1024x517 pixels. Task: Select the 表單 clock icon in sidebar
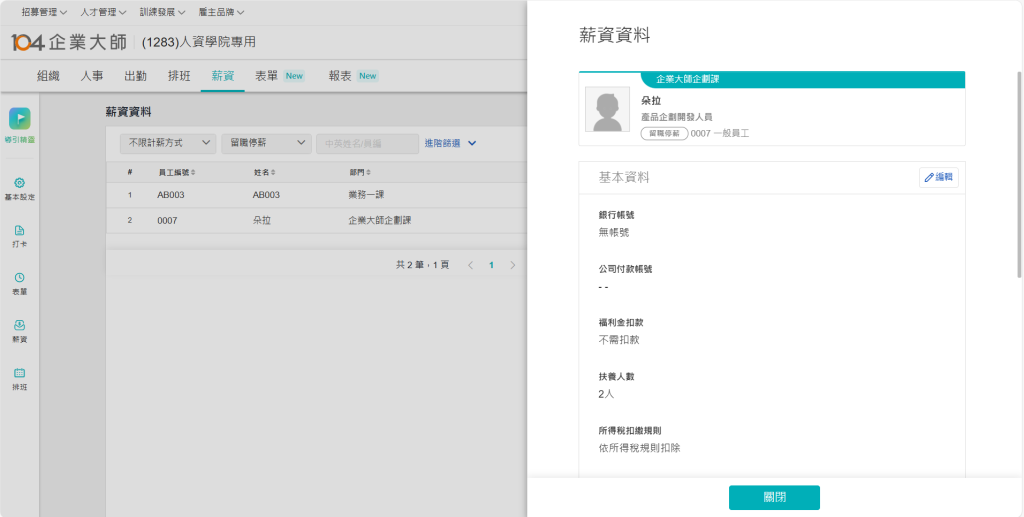19,278
